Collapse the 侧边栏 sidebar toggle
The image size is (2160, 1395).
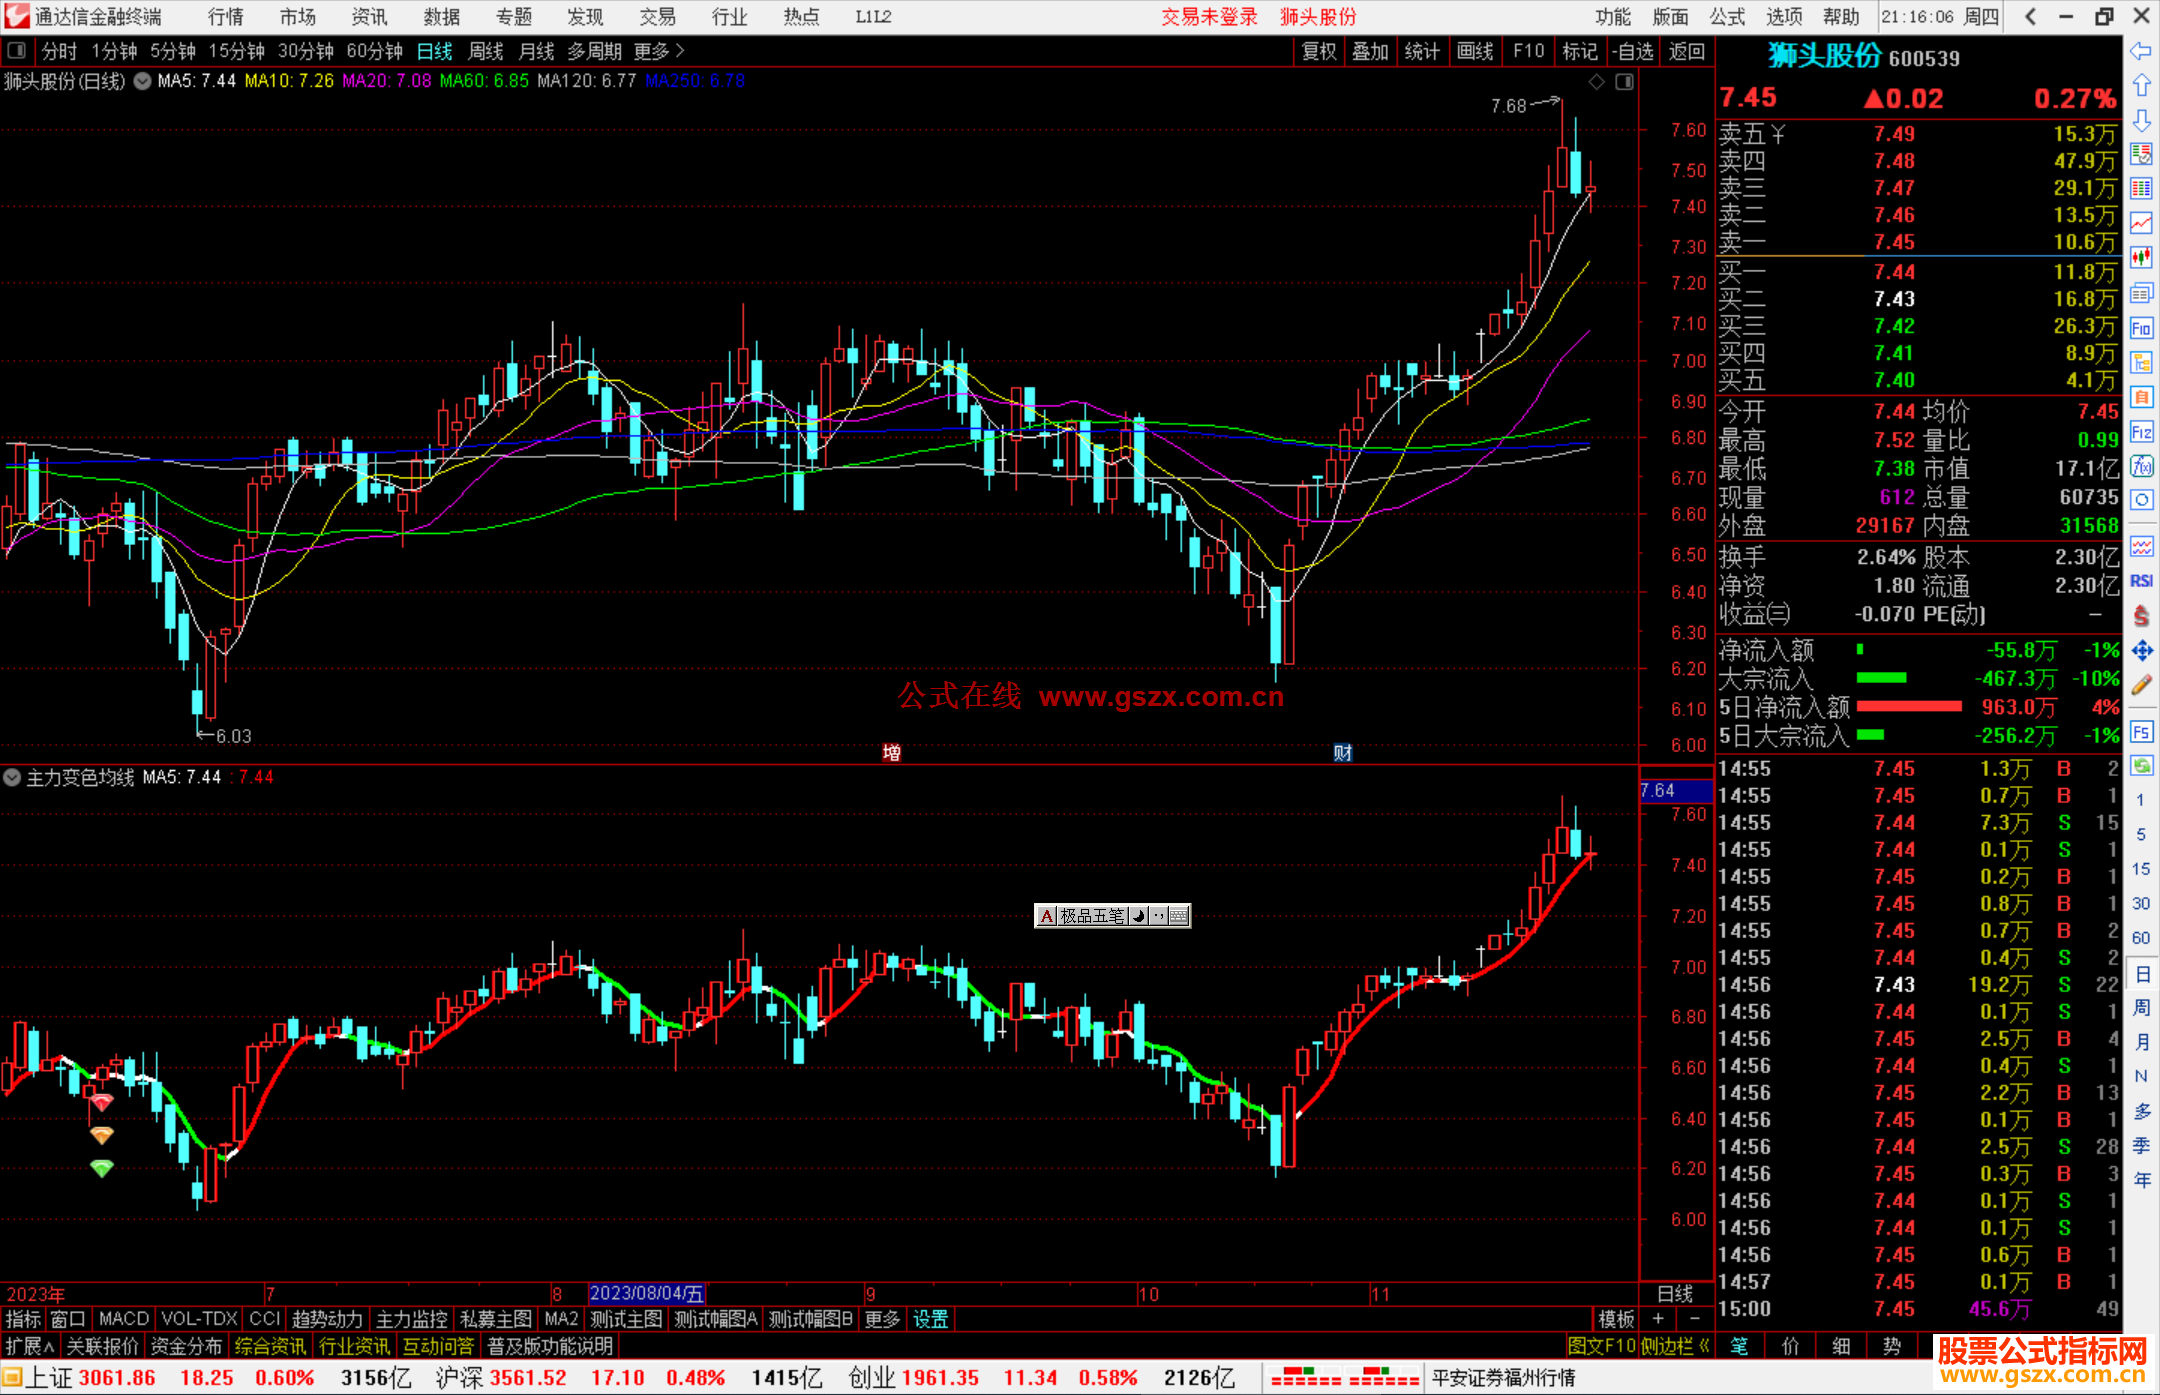1674,1346
